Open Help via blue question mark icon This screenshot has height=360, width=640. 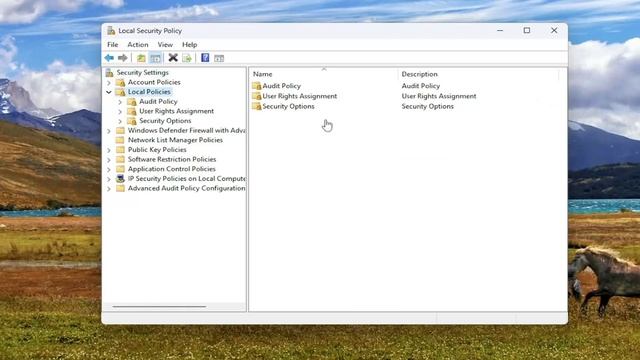click(x=205, y=58)
